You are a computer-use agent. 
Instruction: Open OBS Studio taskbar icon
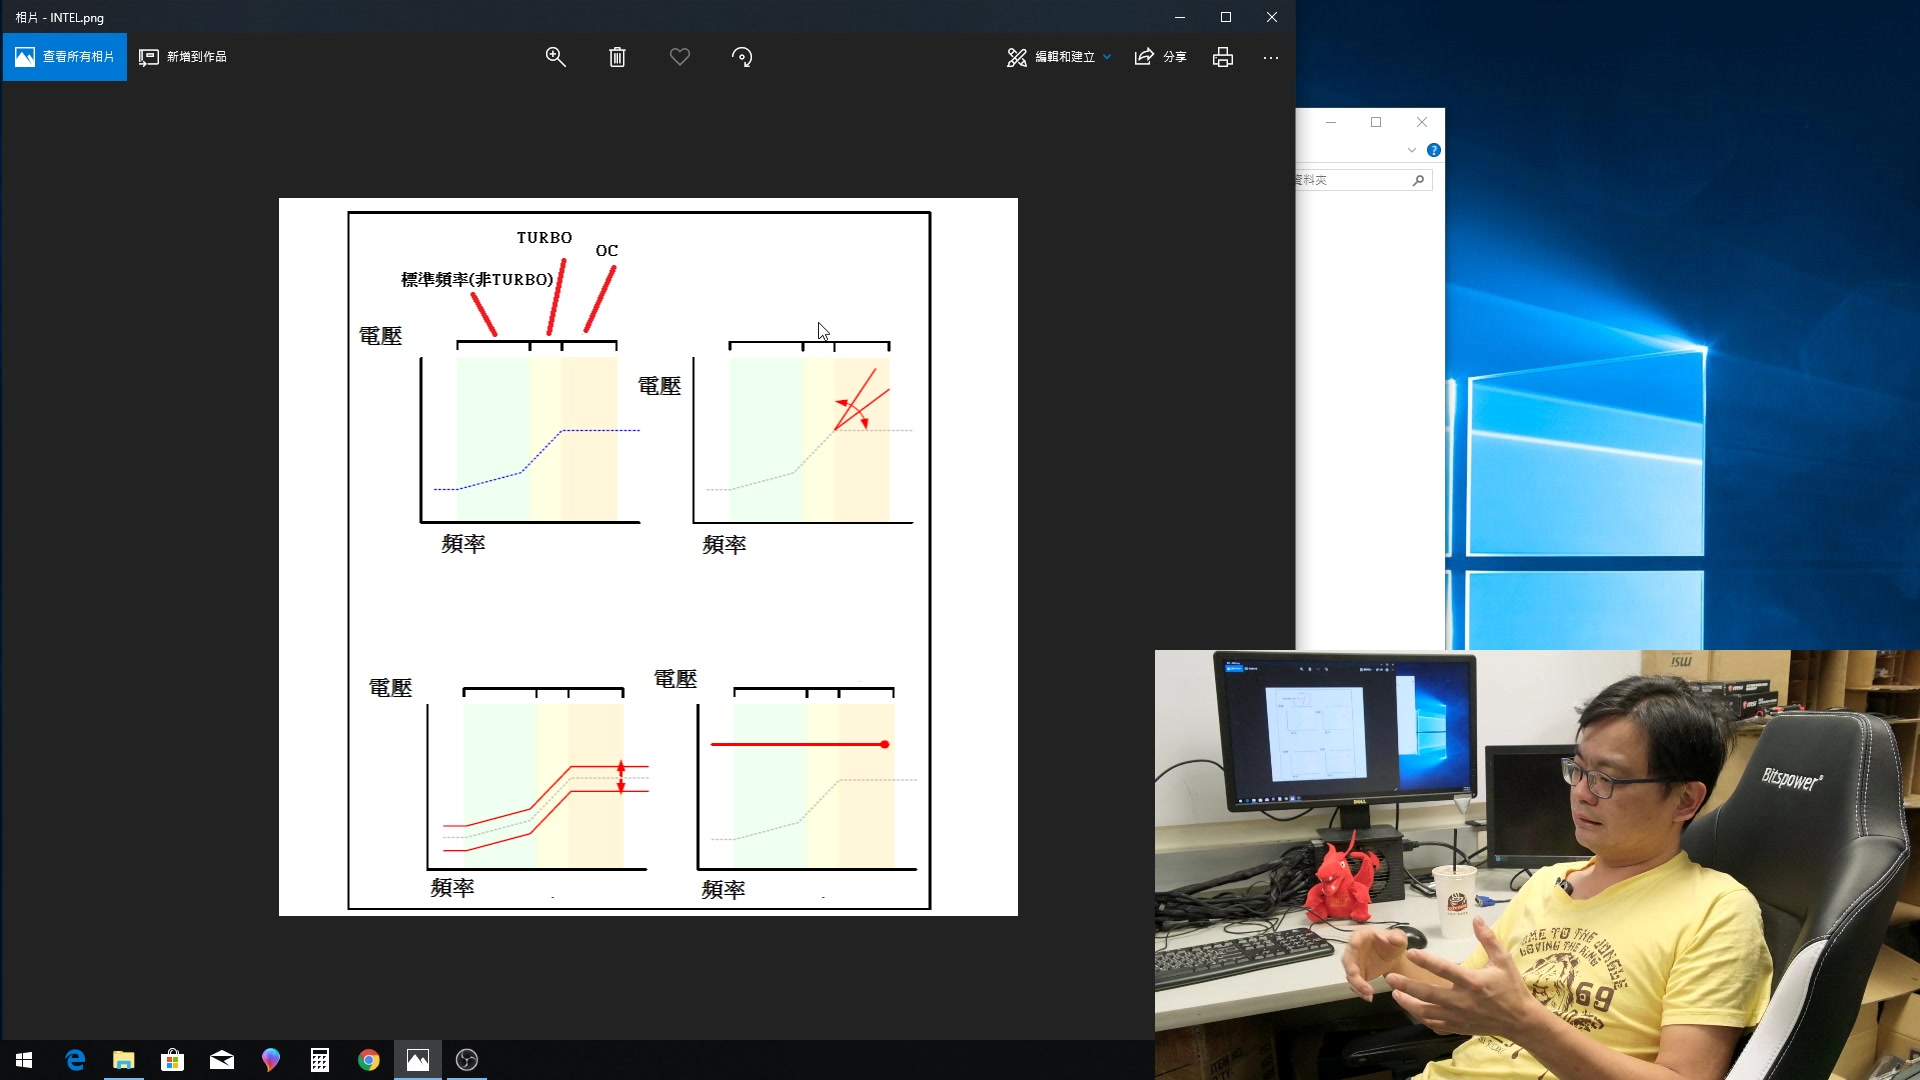pyautogui.click(x=467, y=1060)
